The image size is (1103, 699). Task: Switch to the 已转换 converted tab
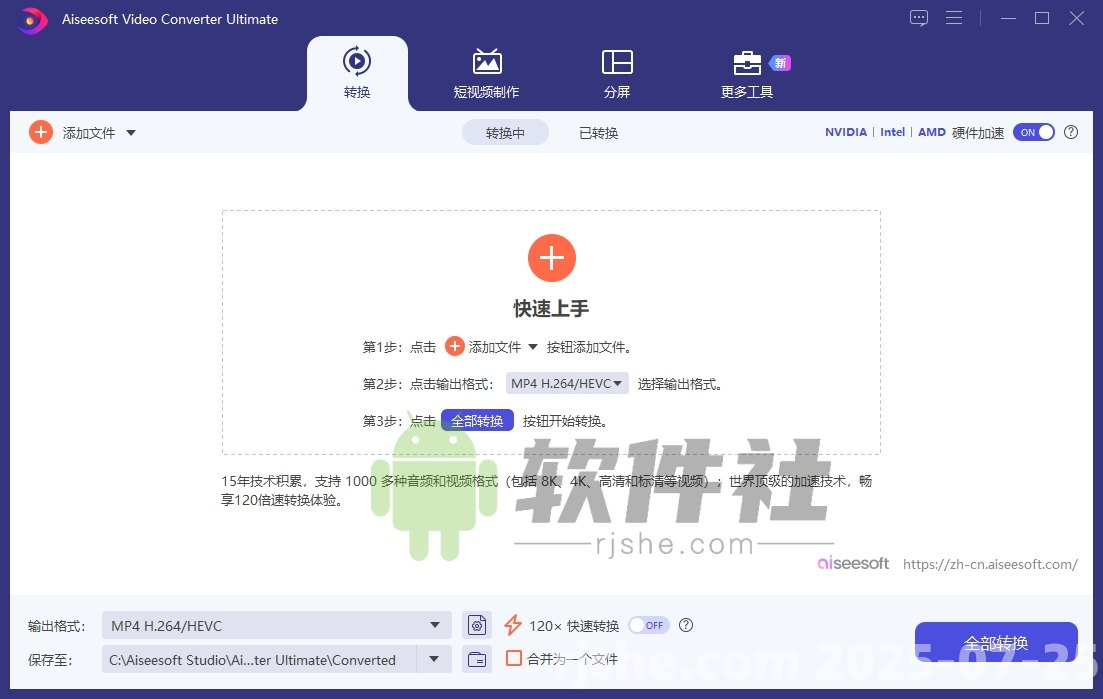pos(597,131)
